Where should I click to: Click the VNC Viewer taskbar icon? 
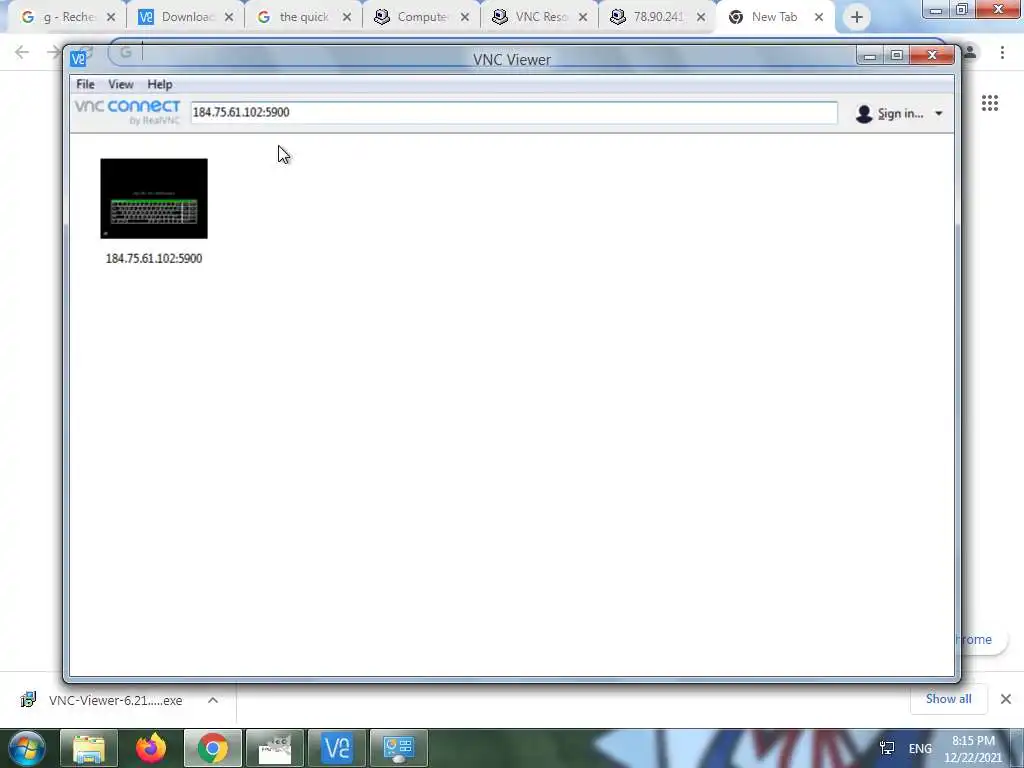337,748
